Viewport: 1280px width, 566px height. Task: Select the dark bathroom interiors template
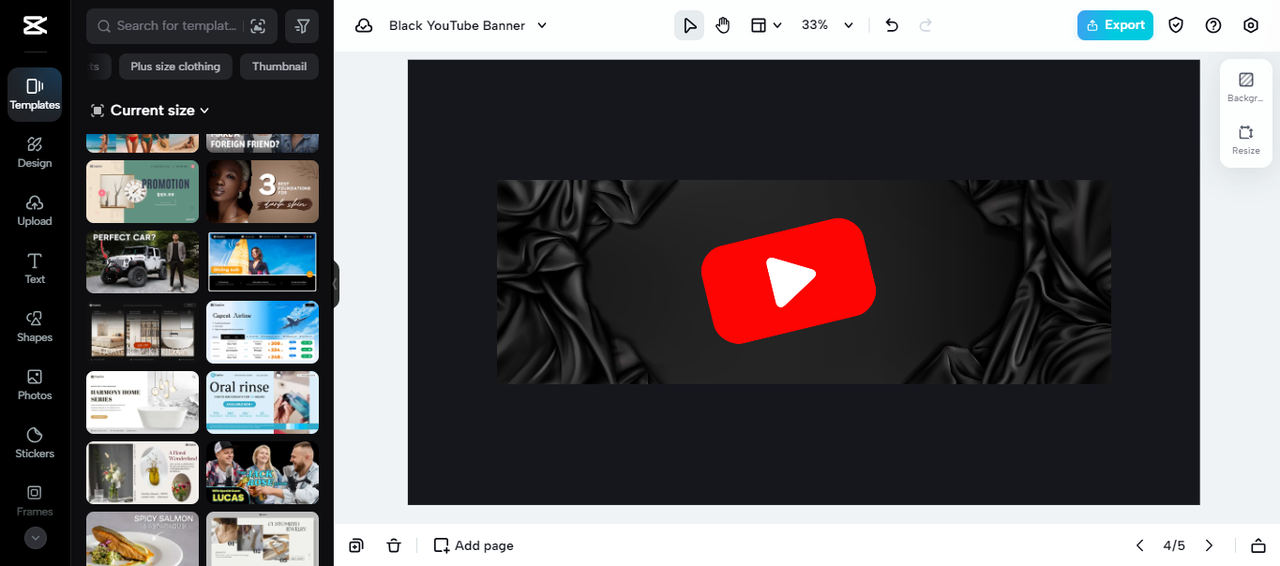142,332
